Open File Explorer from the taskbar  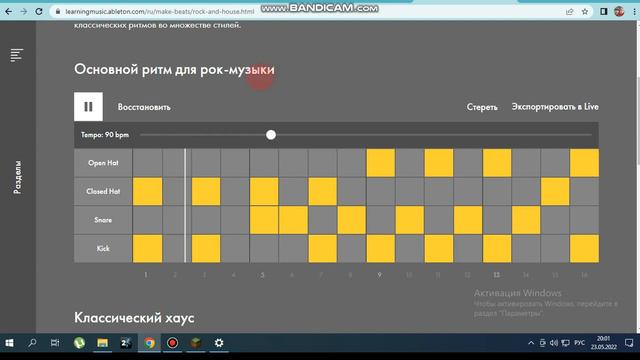(x=102, y=343)
